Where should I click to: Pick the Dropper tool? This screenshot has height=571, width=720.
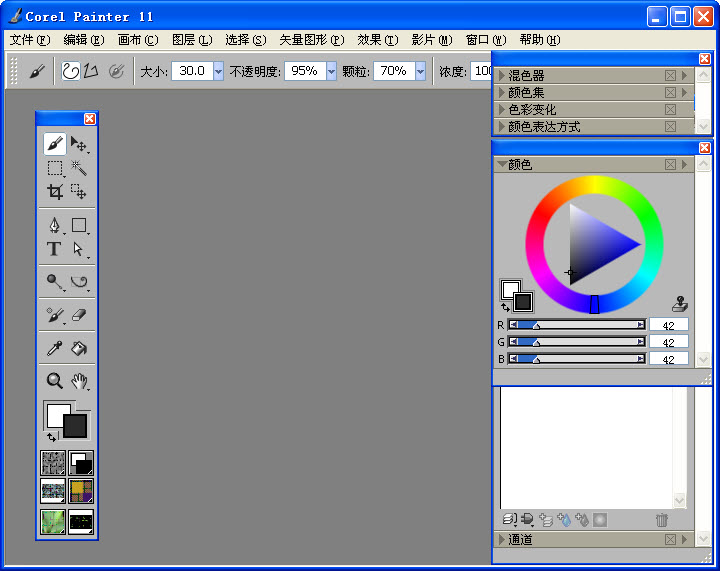click(55, 348)
